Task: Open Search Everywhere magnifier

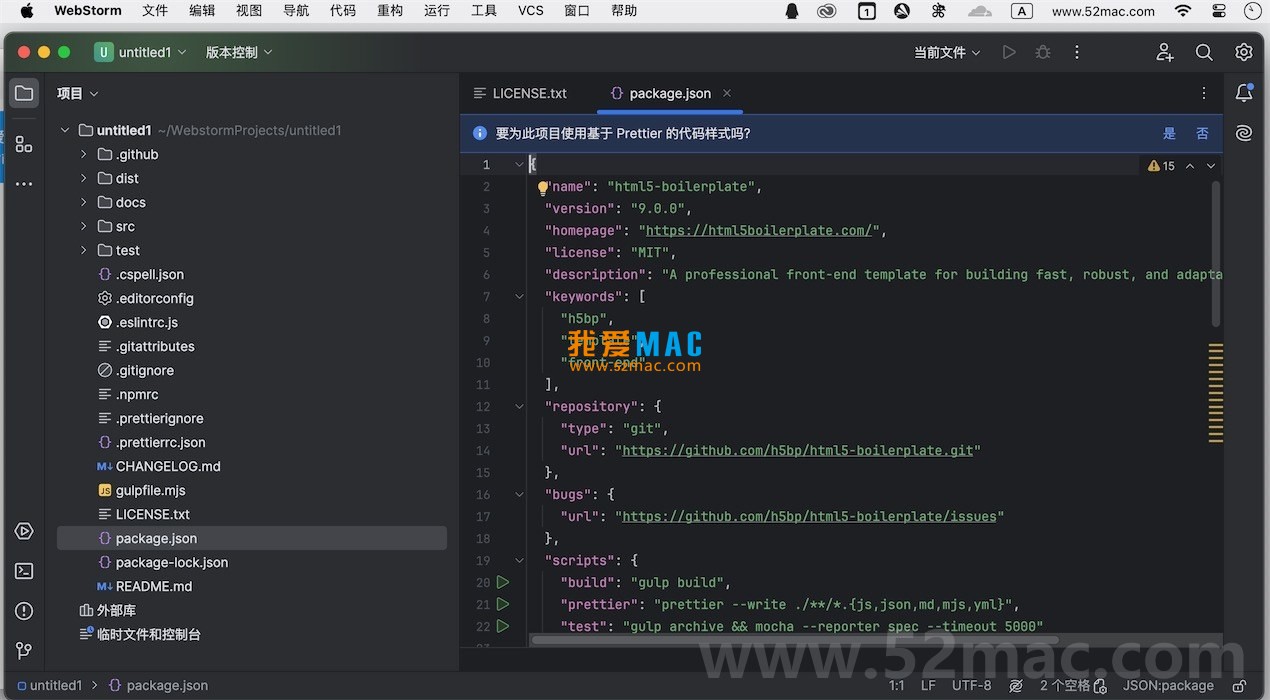Action: click(x=1204, y=52)
